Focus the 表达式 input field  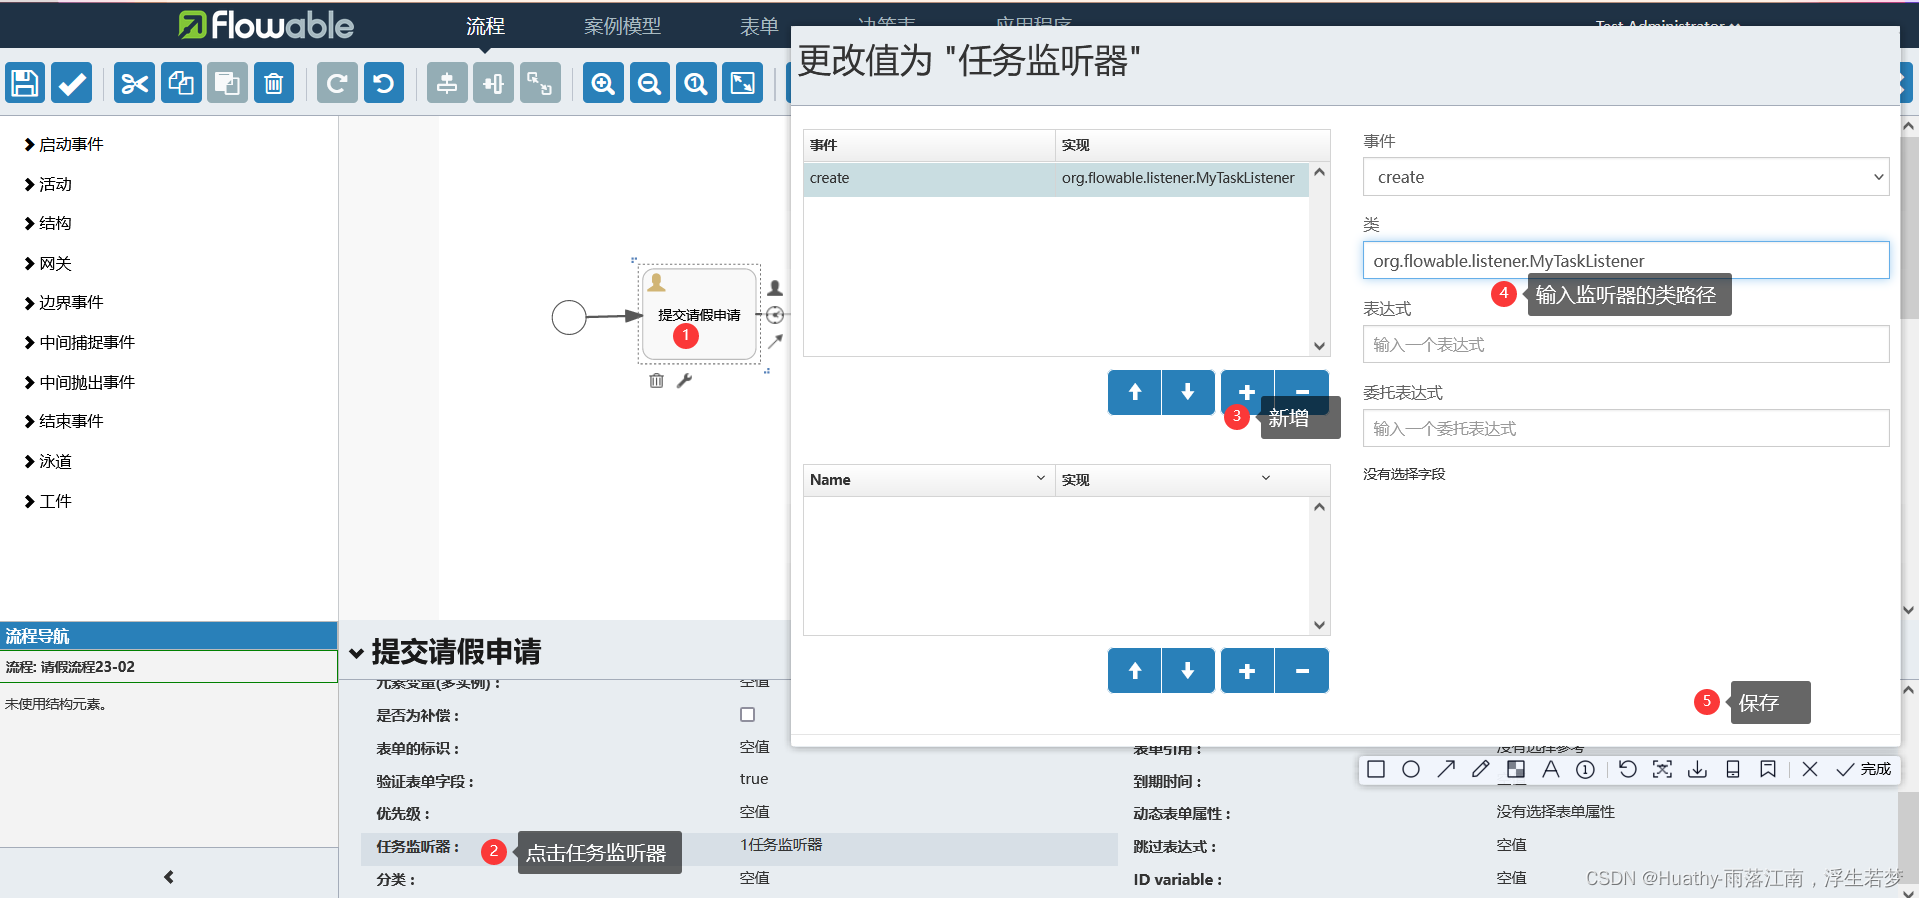(x=1626, y=344)
